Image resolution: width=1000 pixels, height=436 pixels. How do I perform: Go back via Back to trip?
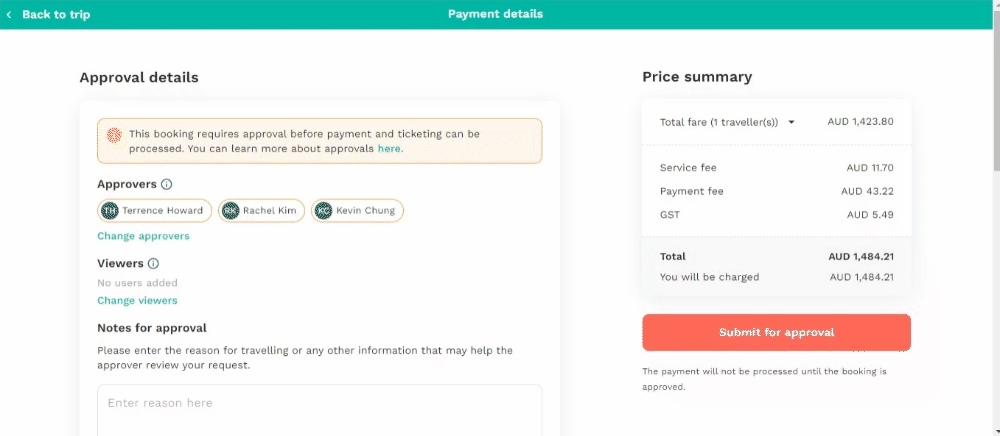click(48, 14)
